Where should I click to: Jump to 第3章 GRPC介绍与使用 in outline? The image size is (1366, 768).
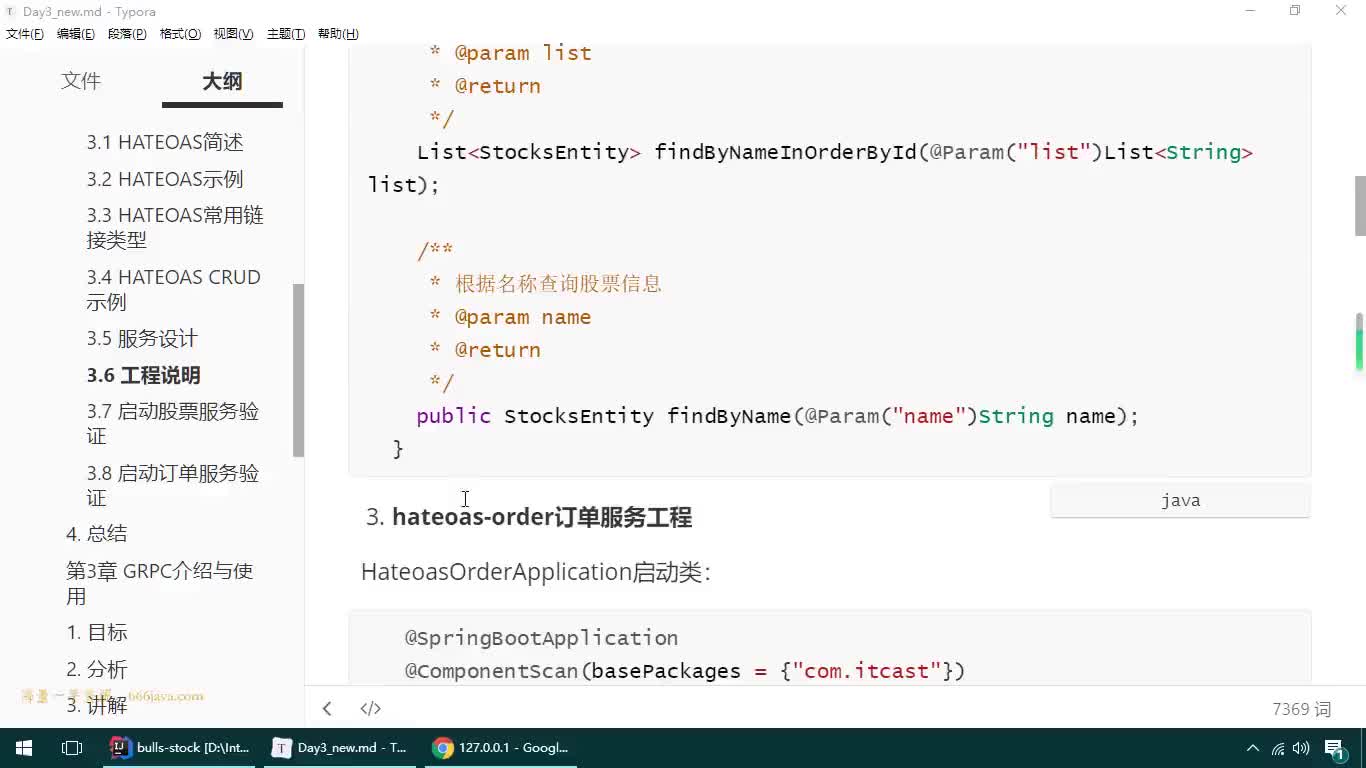tap(160, 584)
